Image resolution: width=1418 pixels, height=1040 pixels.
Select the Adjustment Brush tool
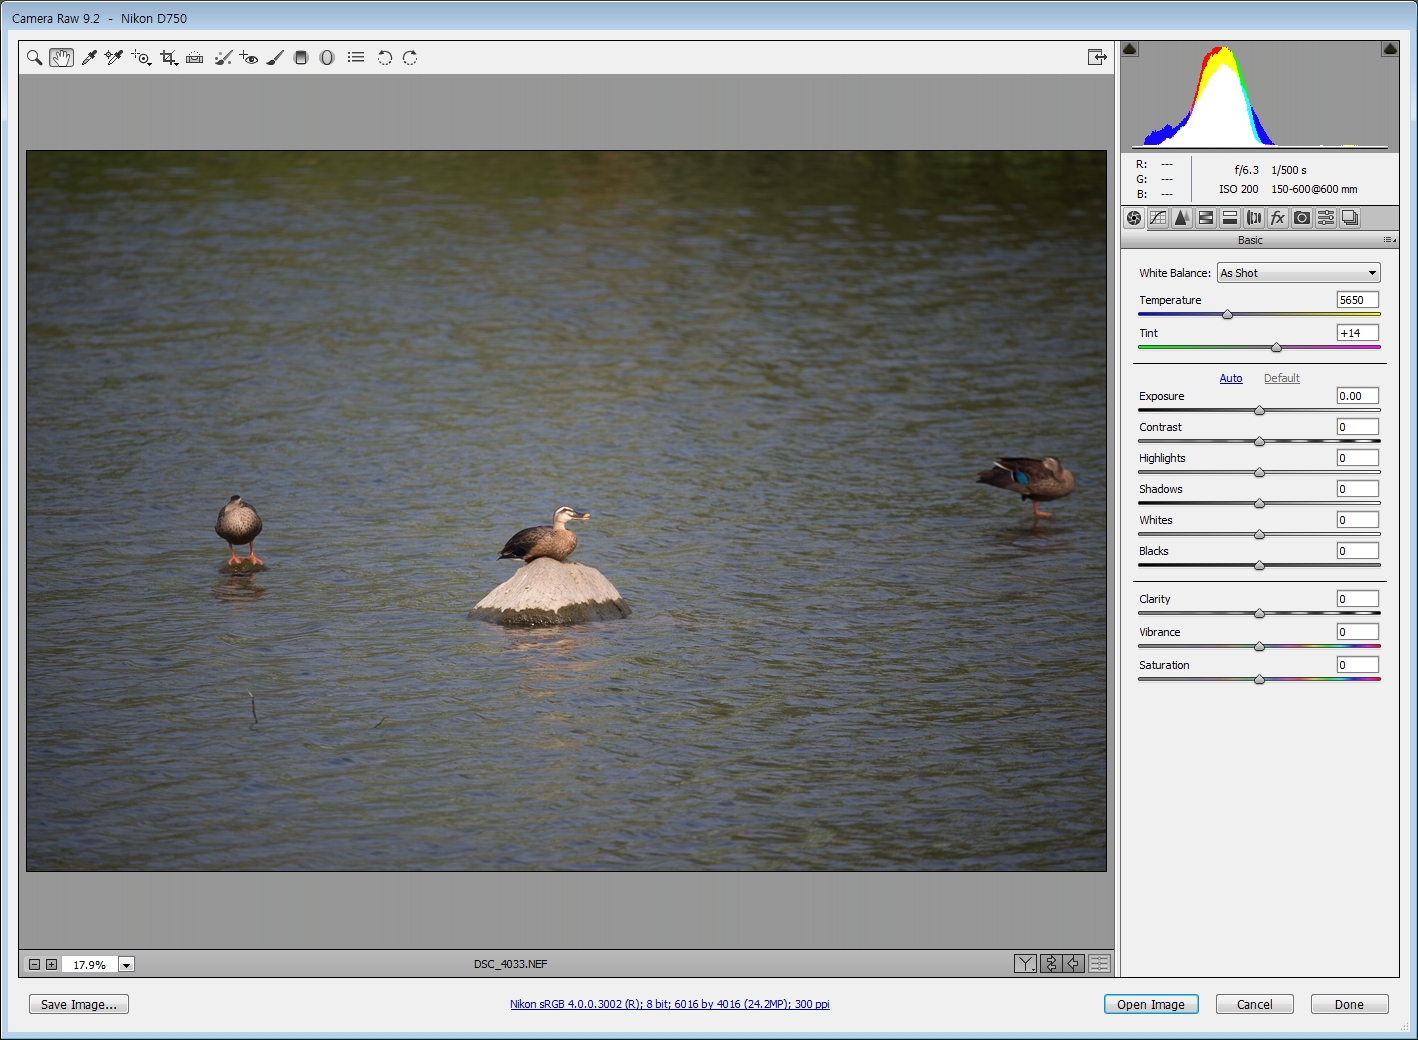275,58
